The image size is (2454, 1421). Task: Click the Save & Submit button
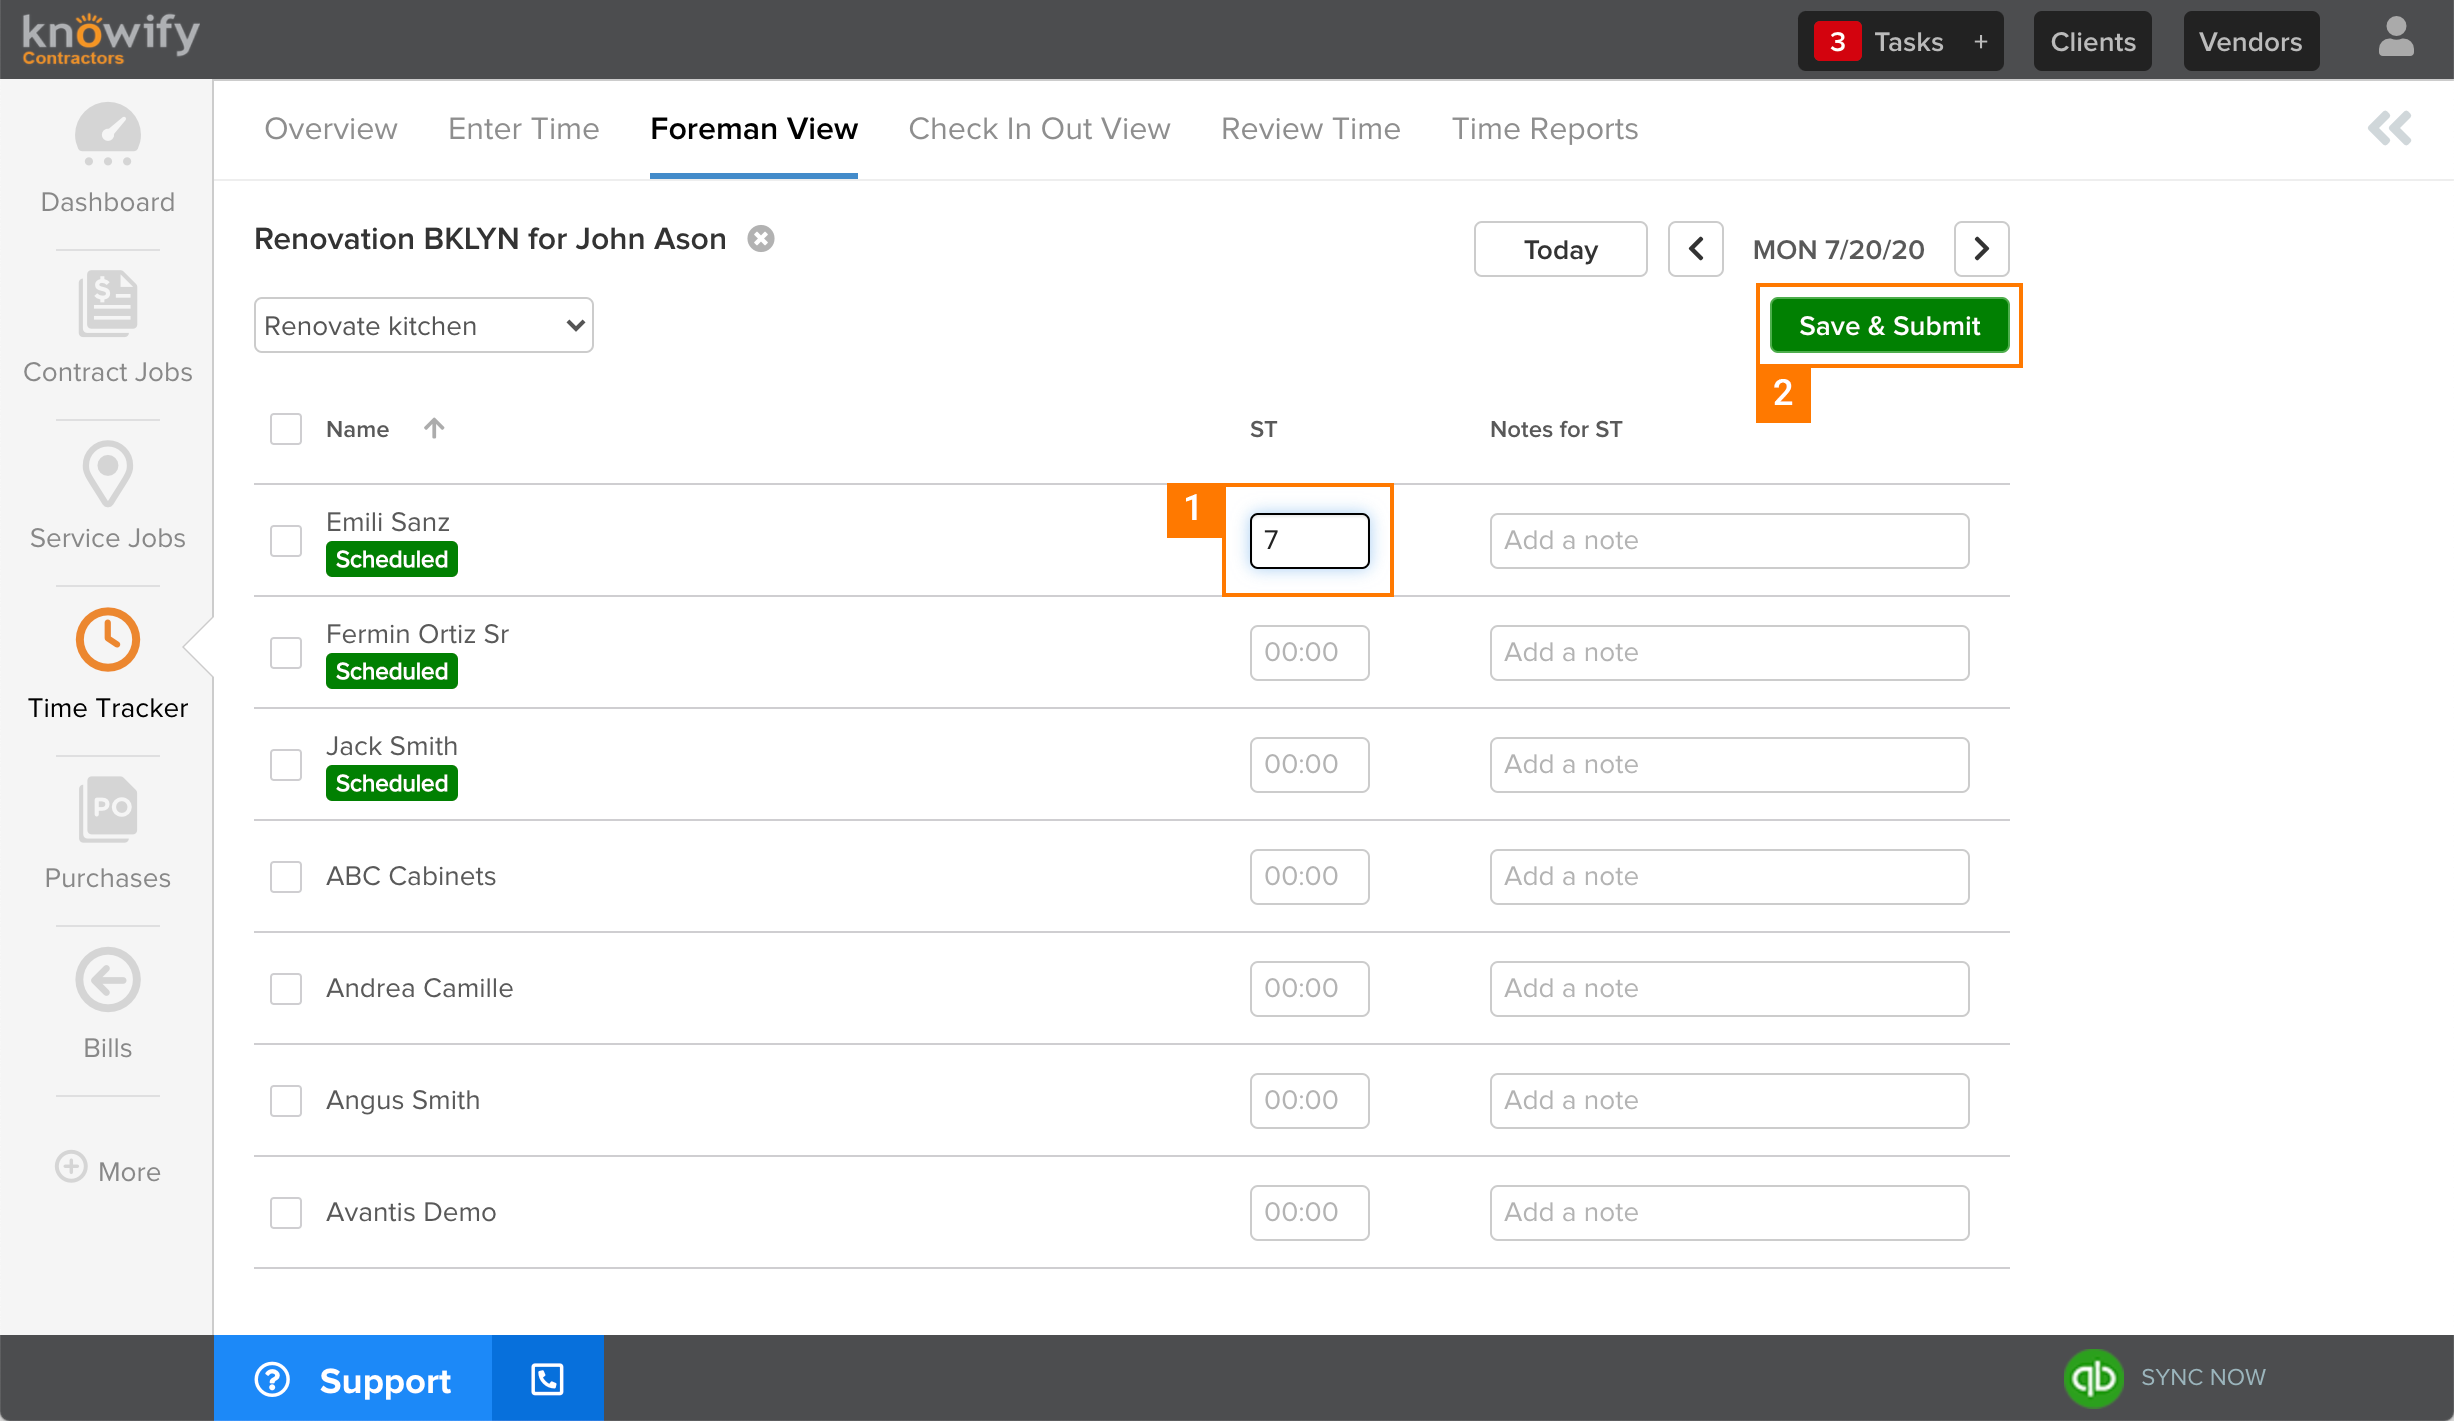click(x=1890, y=325)
